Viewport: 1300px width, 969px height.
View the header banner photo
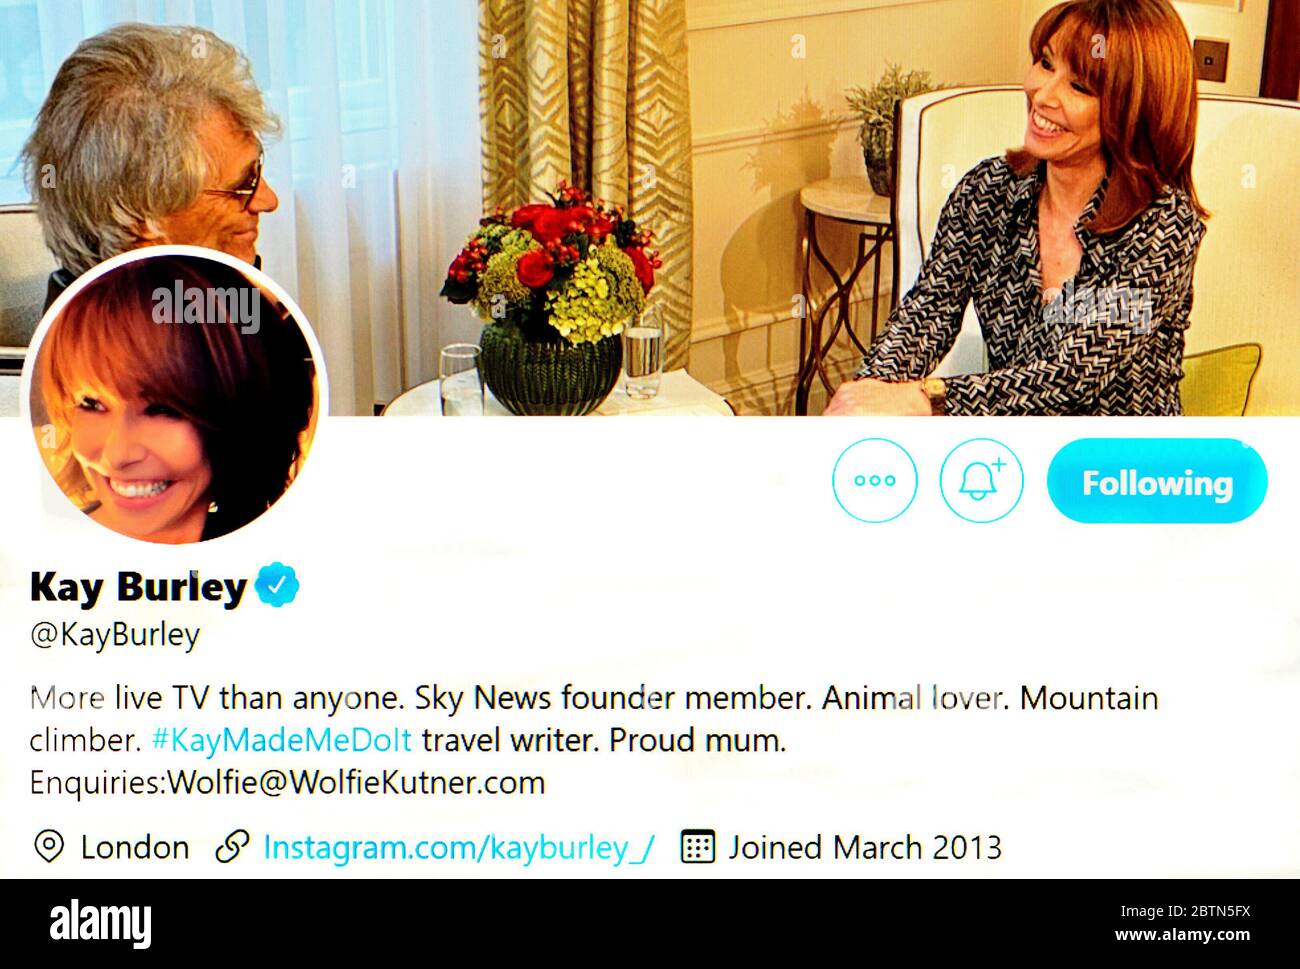pyautogui.click(x=650, y=207)
